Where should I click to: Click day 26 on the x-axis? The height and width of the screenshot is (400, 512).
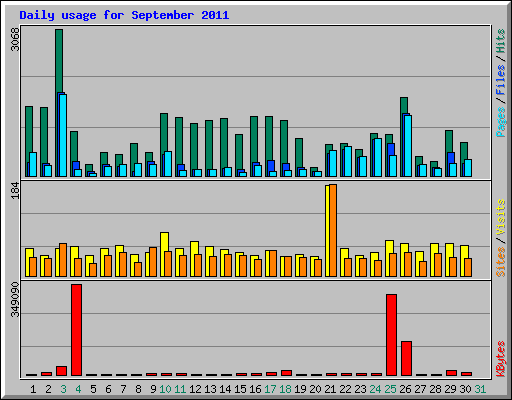405,389
